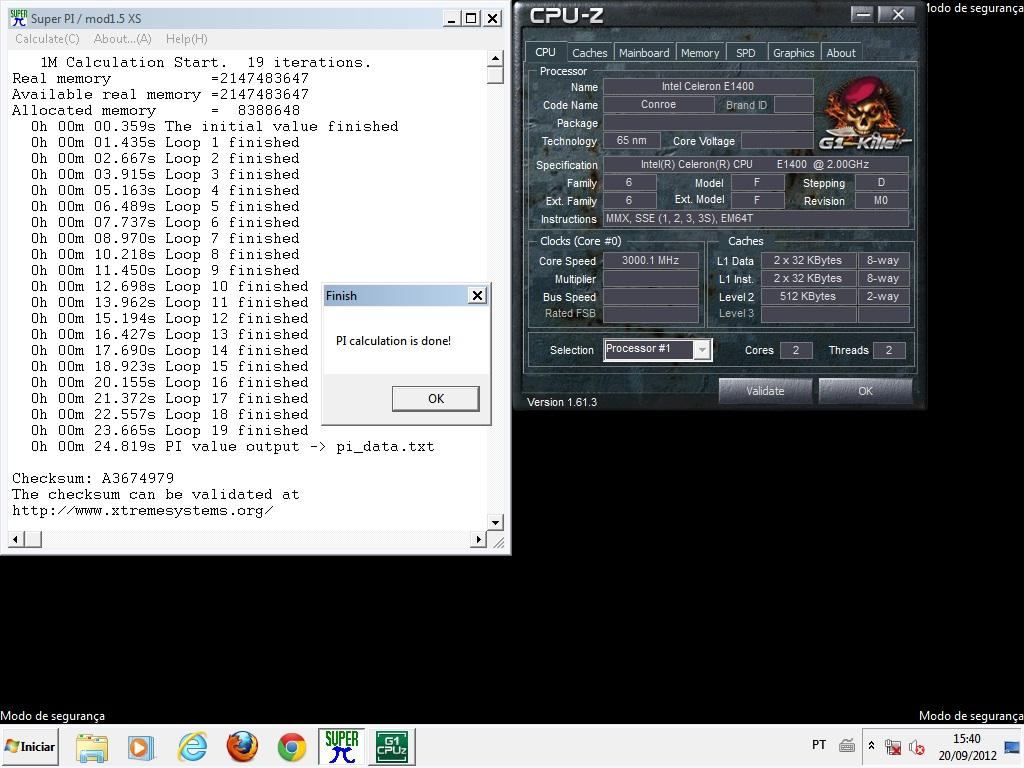Click the Instructions field MMX, SSE
This screenshot has height=768, width=1024.
[756, 219]
